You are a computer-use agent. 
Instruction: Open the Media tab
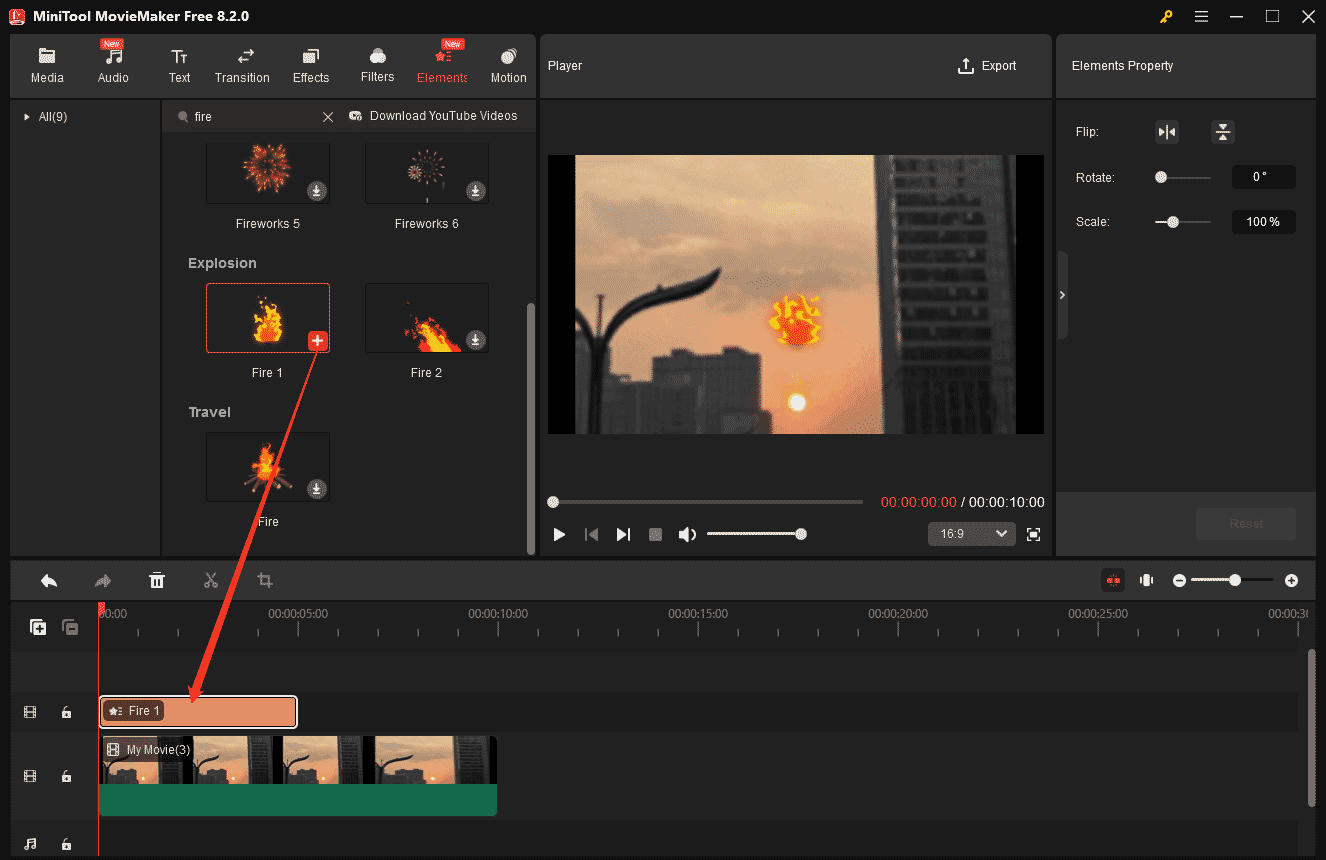47,66
